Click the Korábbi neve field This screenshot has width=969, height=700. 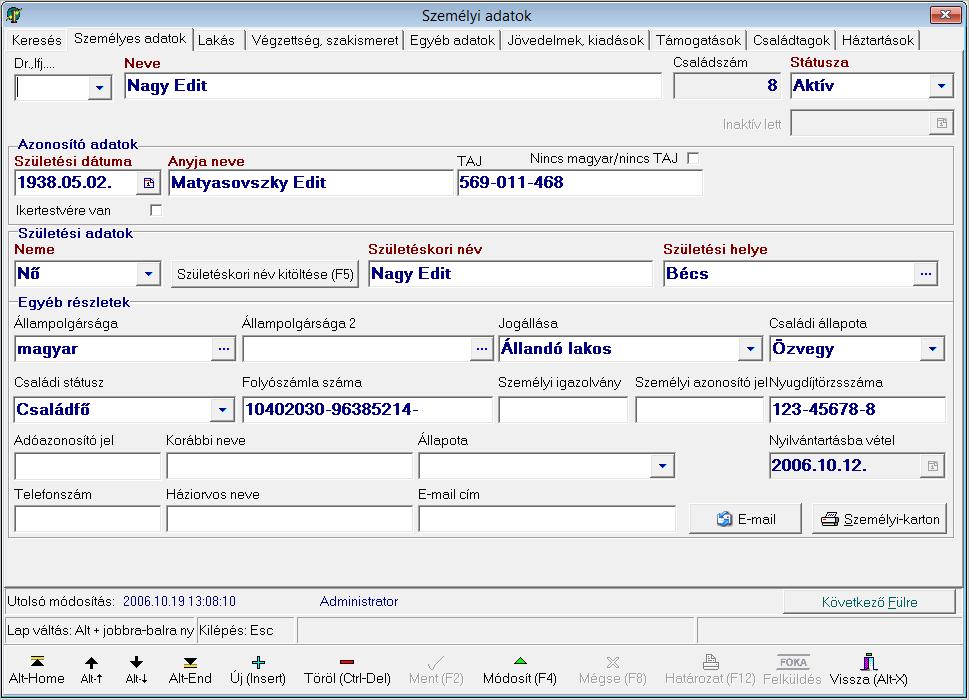(289, 466)
